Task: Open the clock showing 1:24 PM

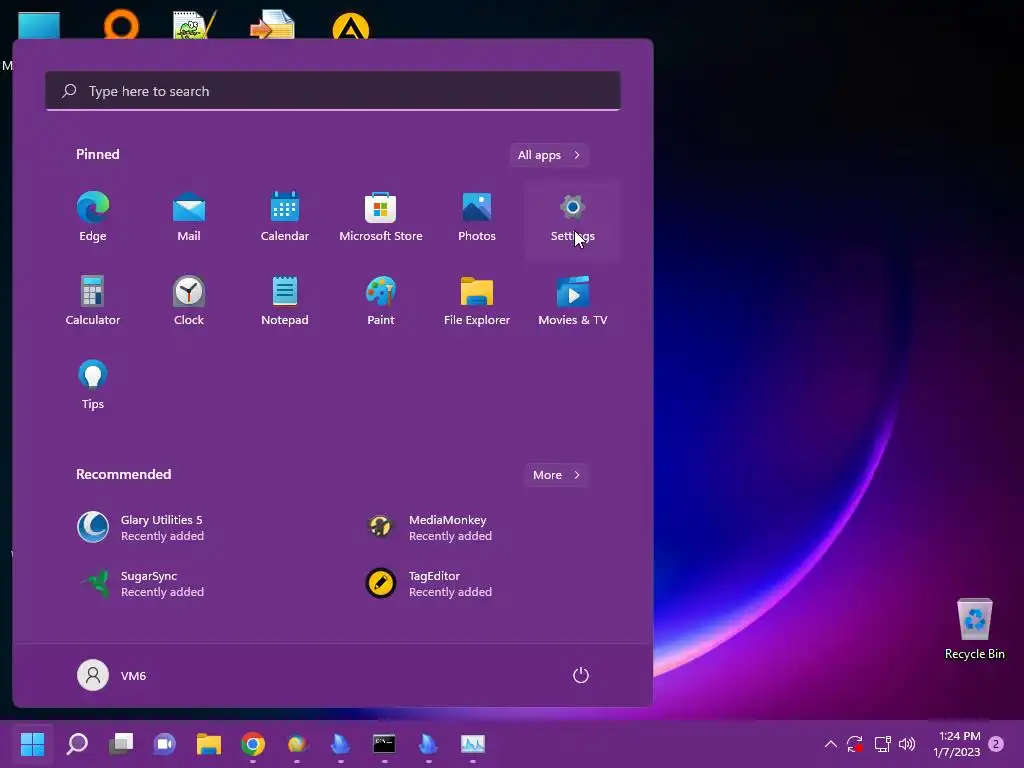Action: 957,744
